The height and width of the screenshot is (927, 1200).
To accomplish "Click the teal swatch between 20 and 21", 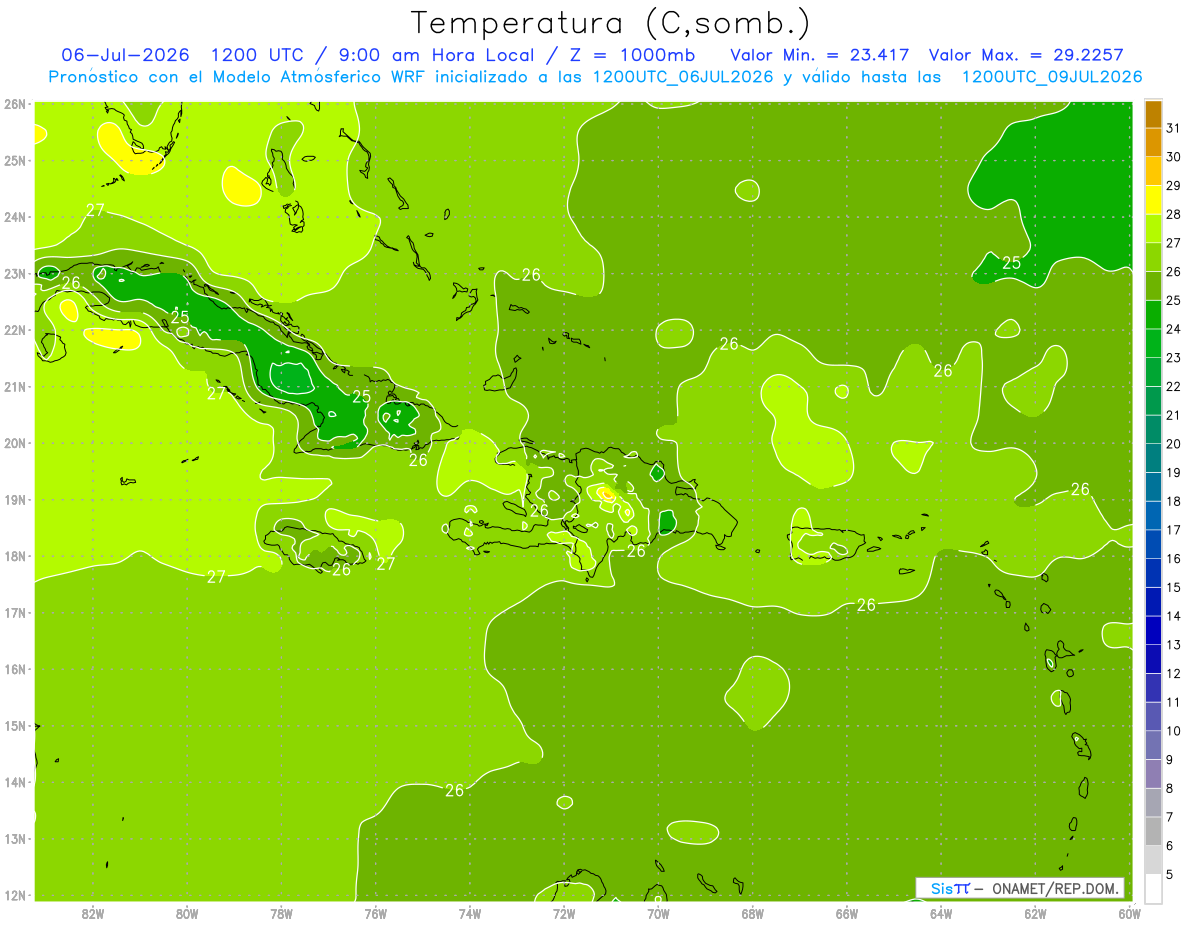I will [1153, 430].
